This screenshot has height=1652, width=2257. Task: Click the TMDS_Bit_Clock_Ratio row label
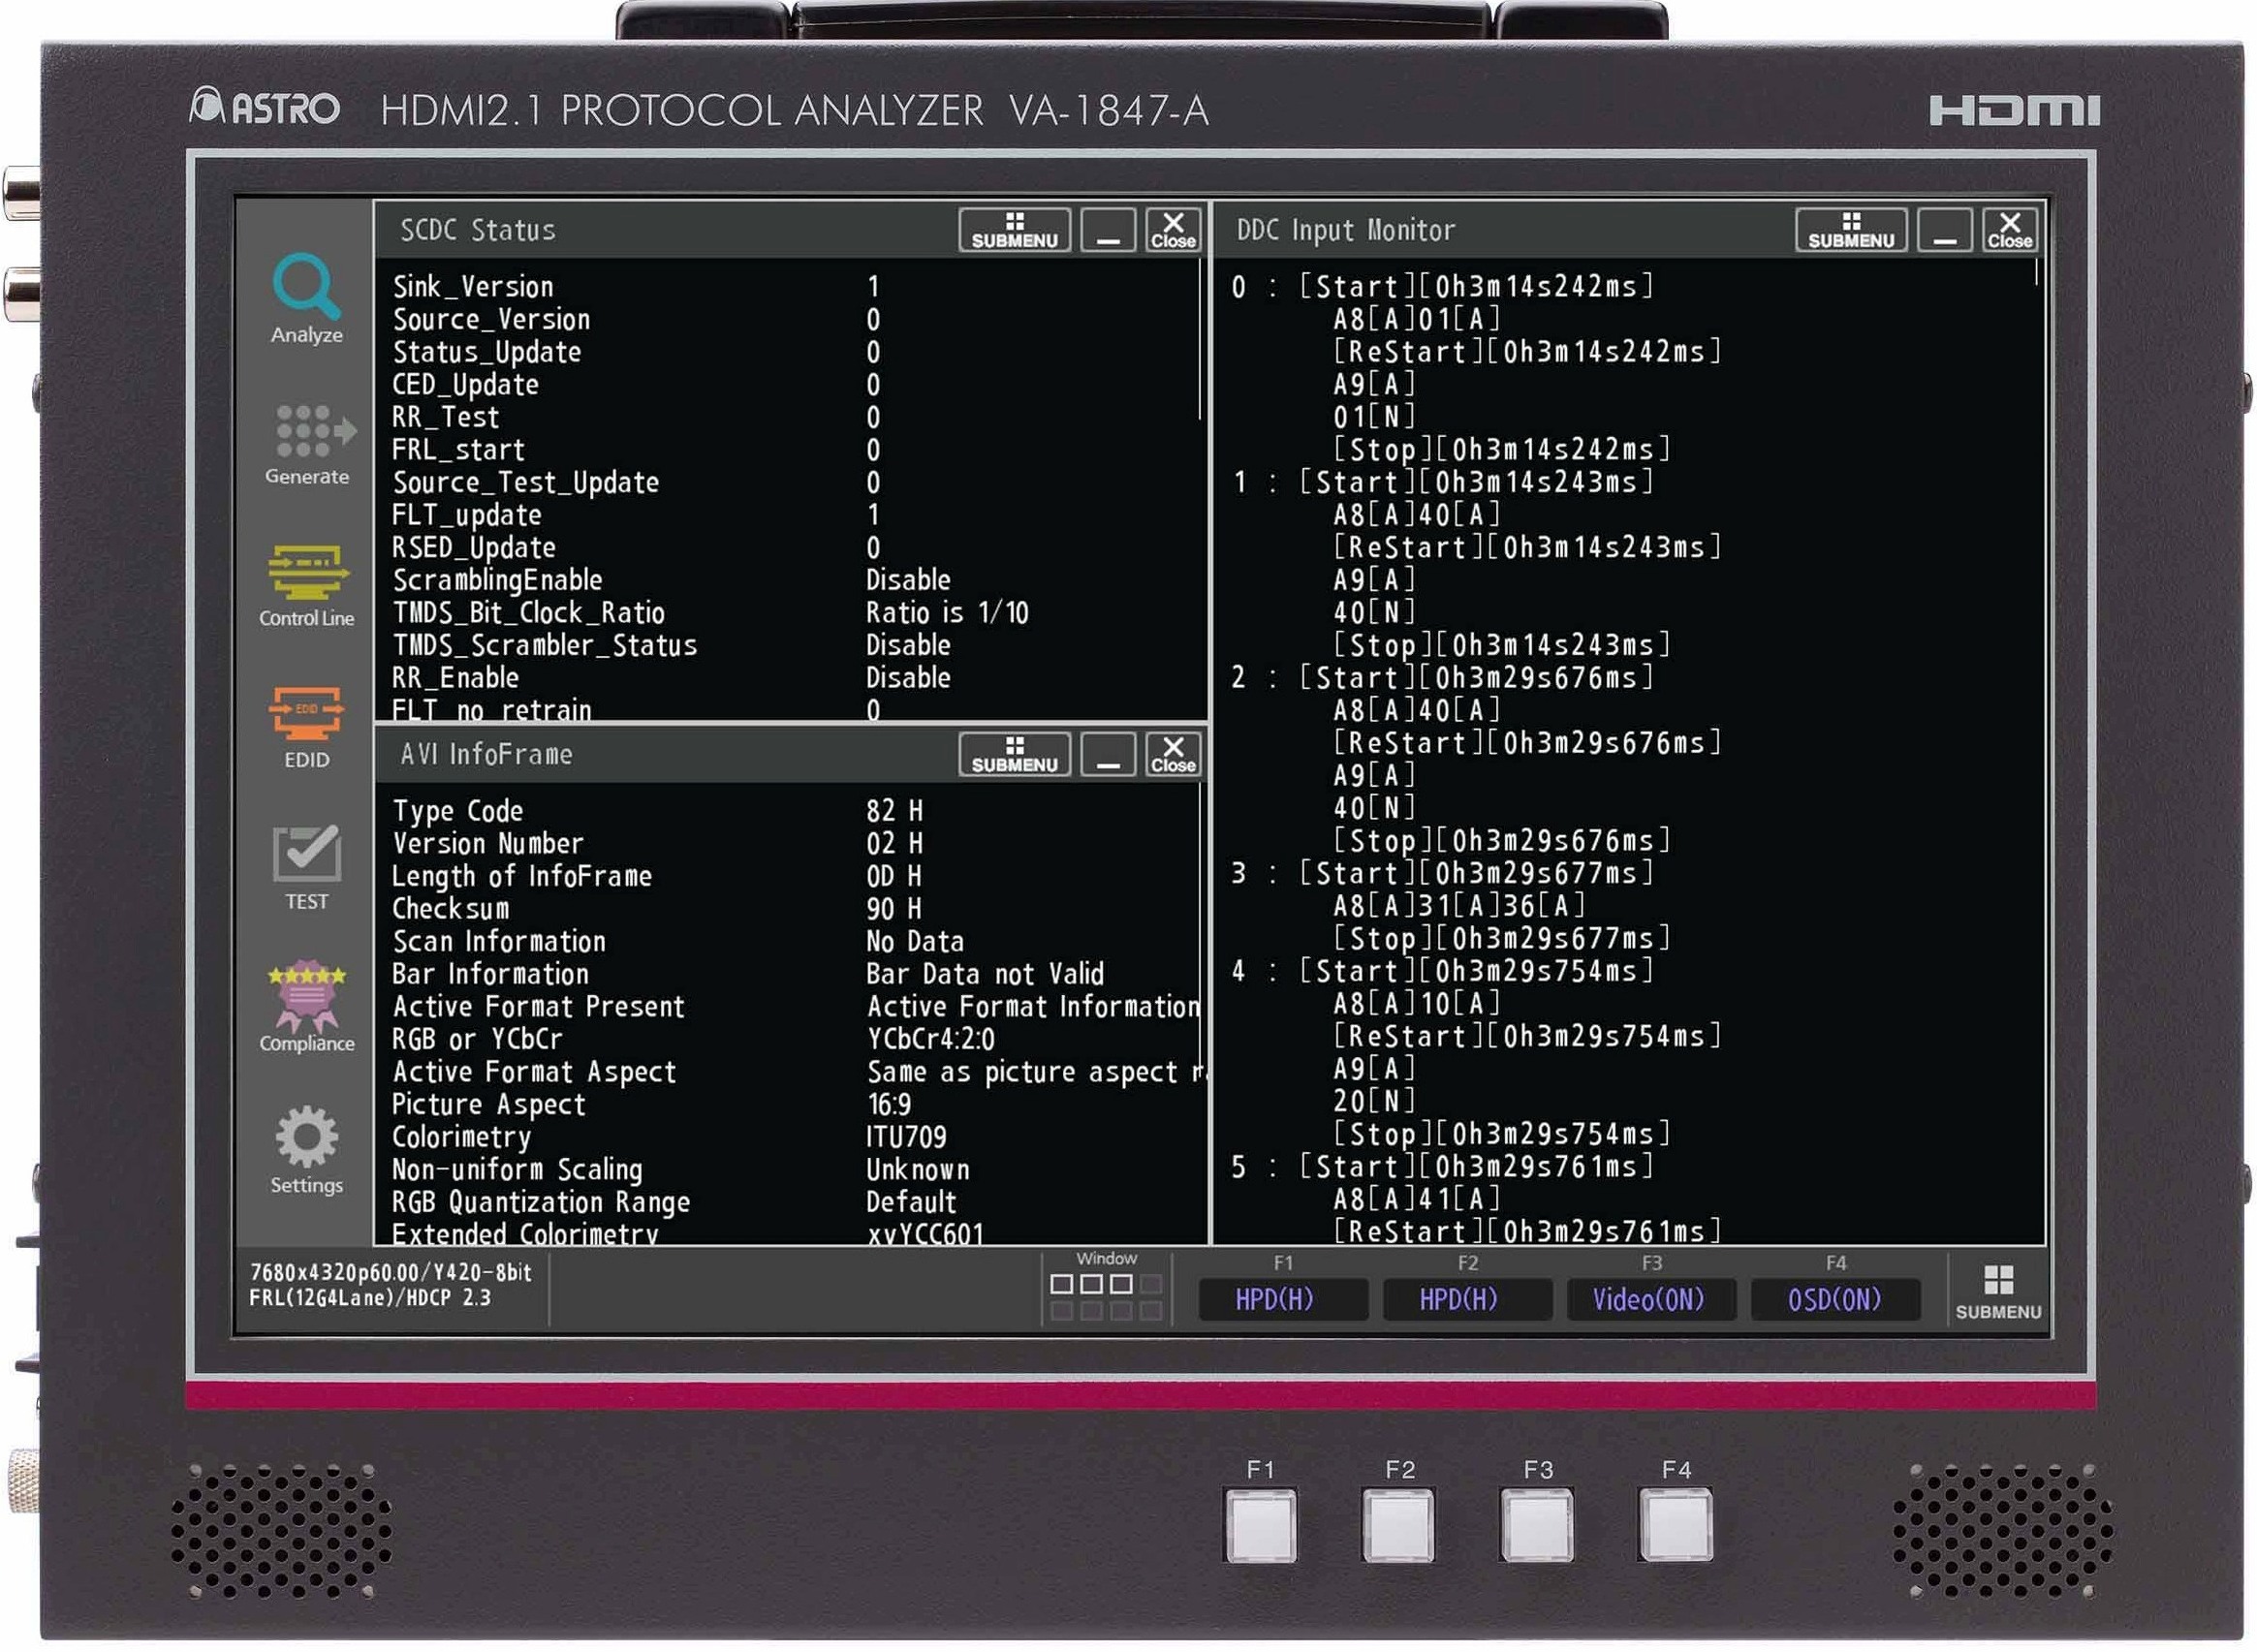(x=528, y=613)
